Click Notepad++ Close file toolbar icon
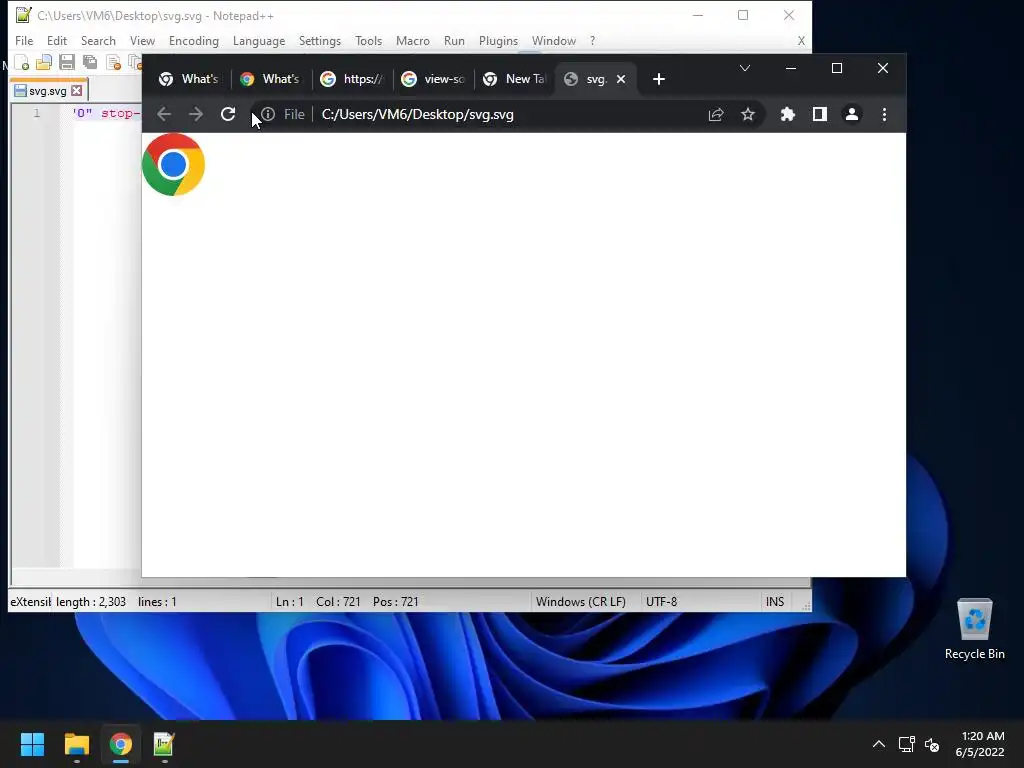Viewport: 1024px width, 768px height. (113, 63)
